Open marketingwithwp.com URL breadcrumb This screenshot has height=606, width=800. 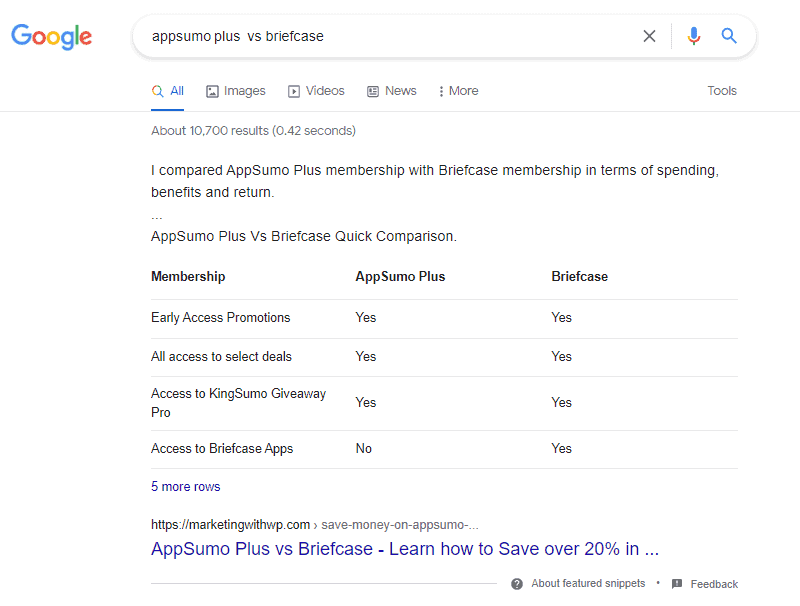coord(315,525)
